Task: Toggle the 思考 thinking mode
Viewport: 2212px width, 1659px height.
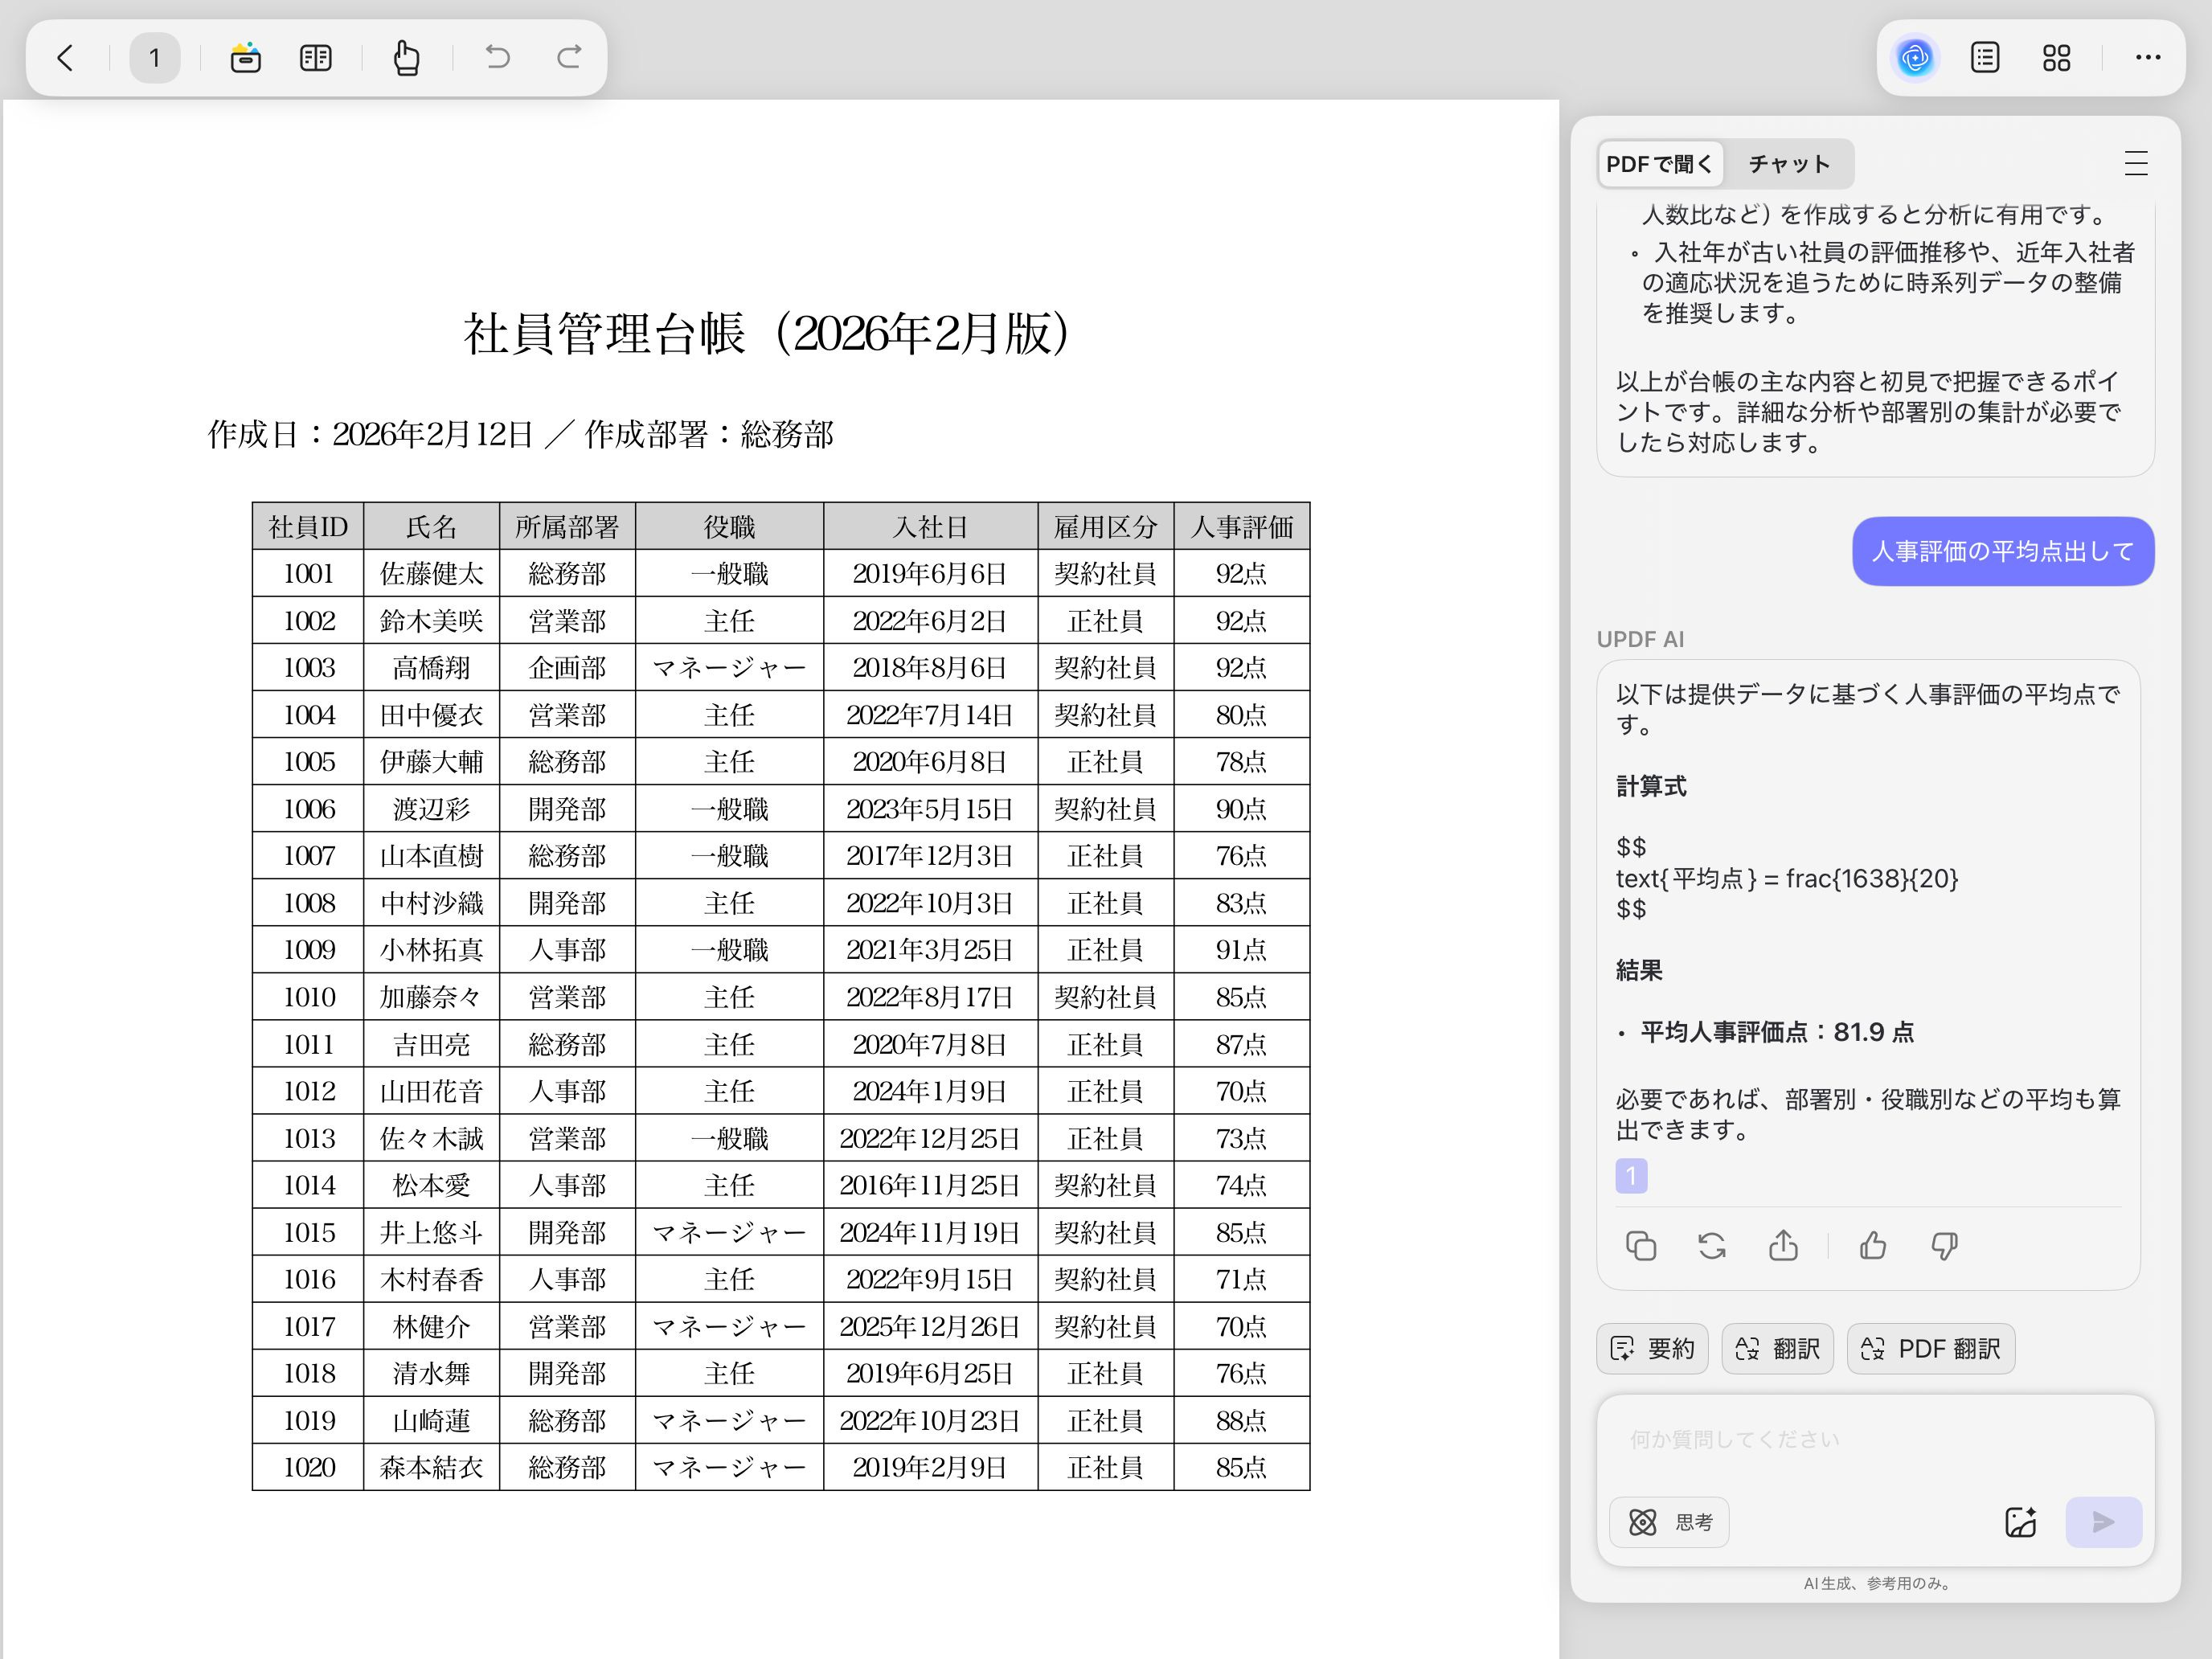Action: point(1669,1522)
